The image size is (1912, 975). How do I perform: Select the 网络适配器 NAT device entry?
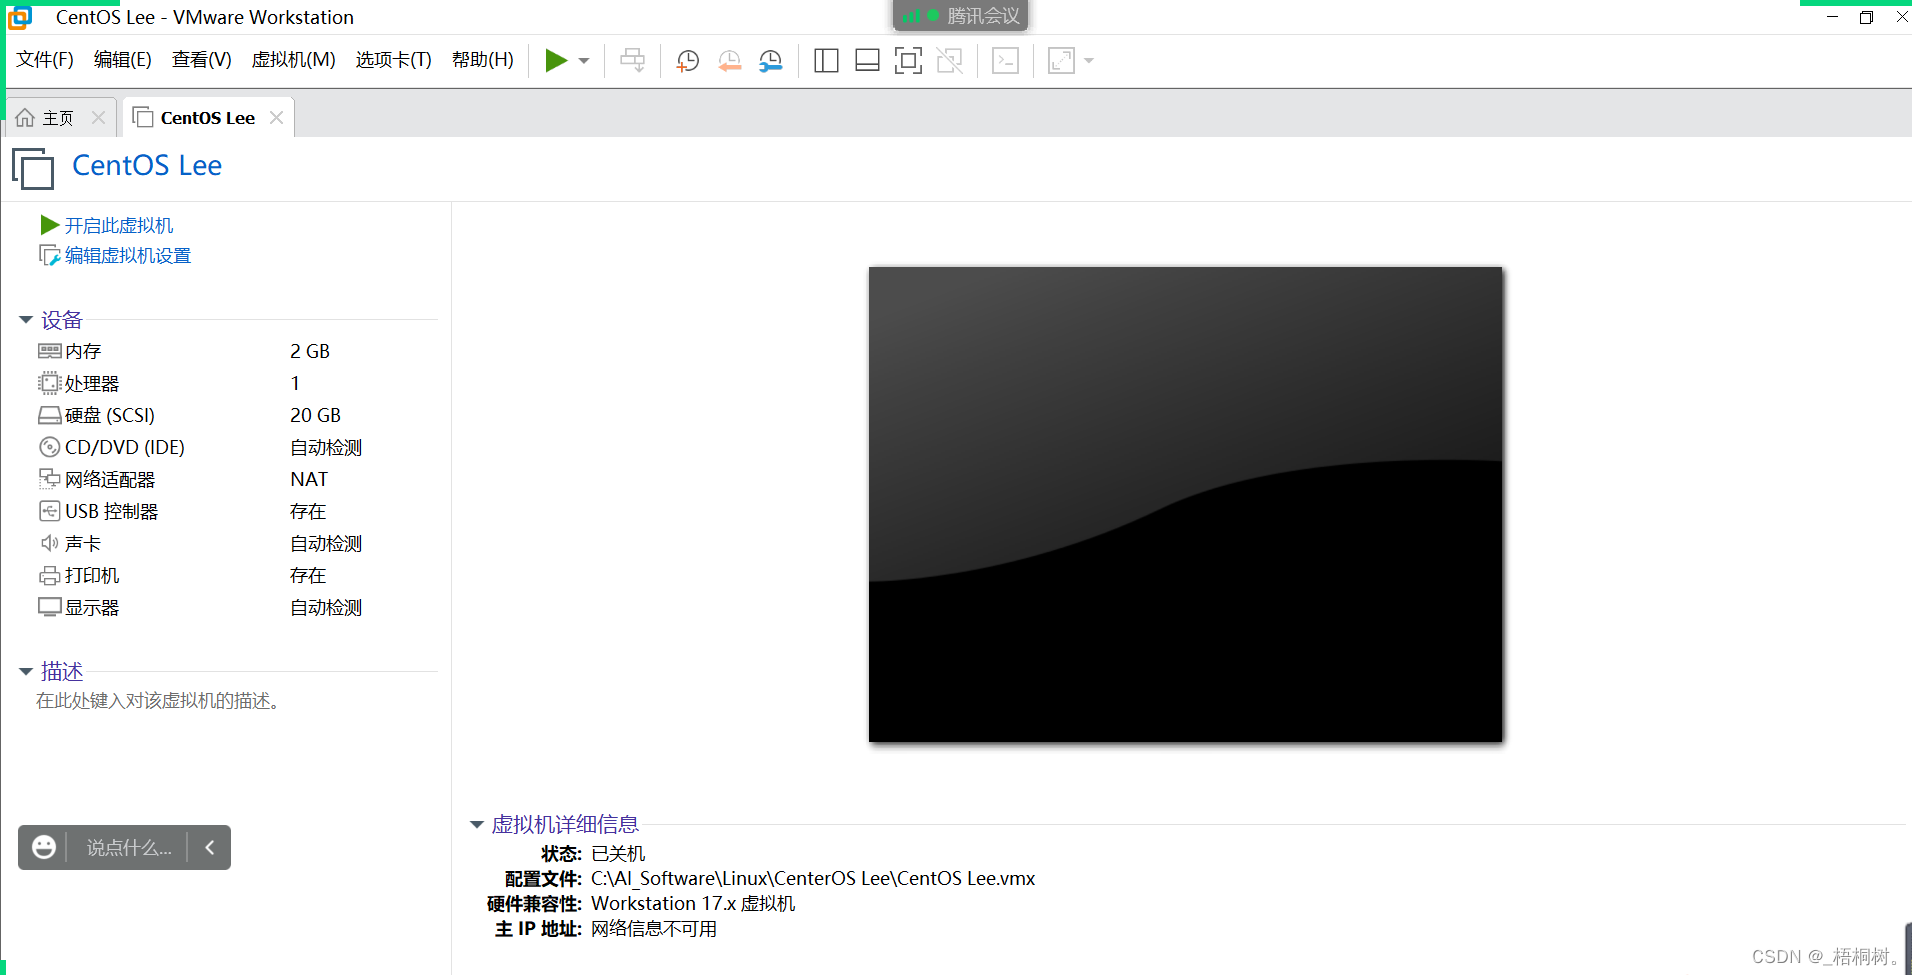[x=108, y=479]
